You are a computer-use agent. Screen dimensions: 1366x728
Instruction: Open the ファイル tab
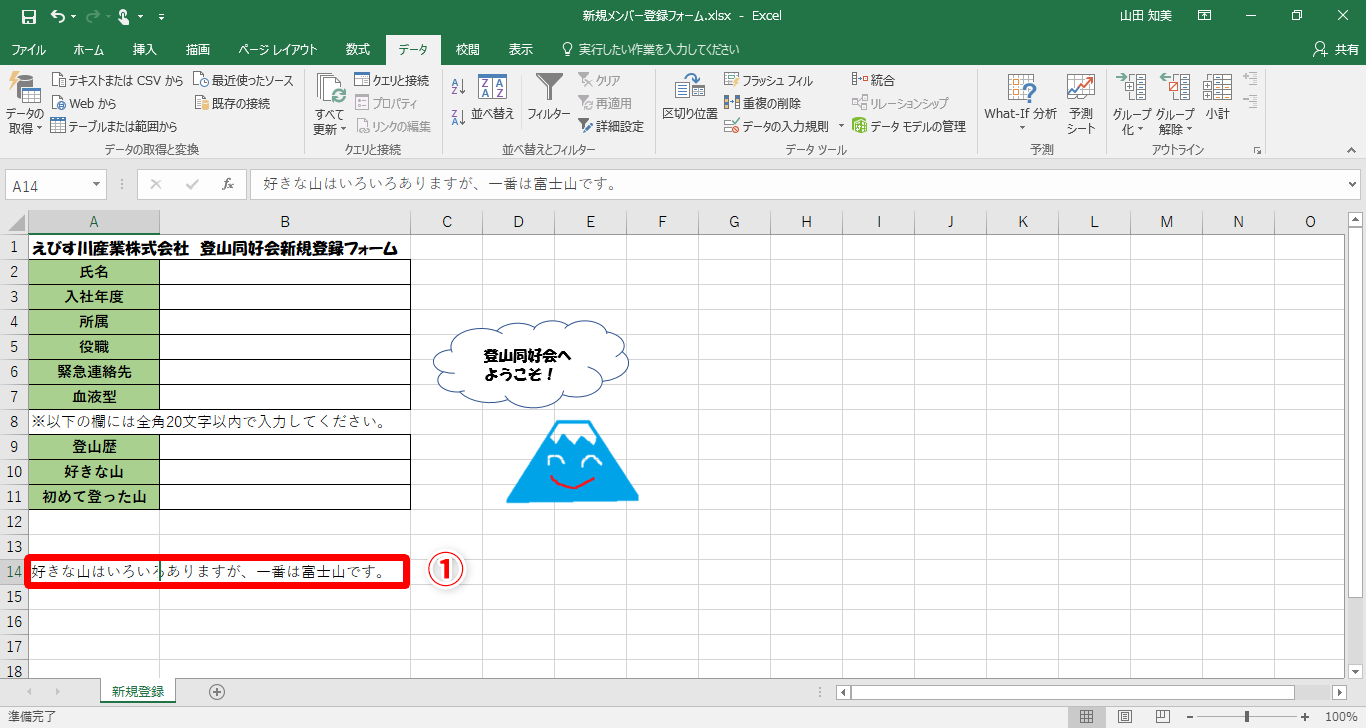pyautogui.click(x=28, y=50)
